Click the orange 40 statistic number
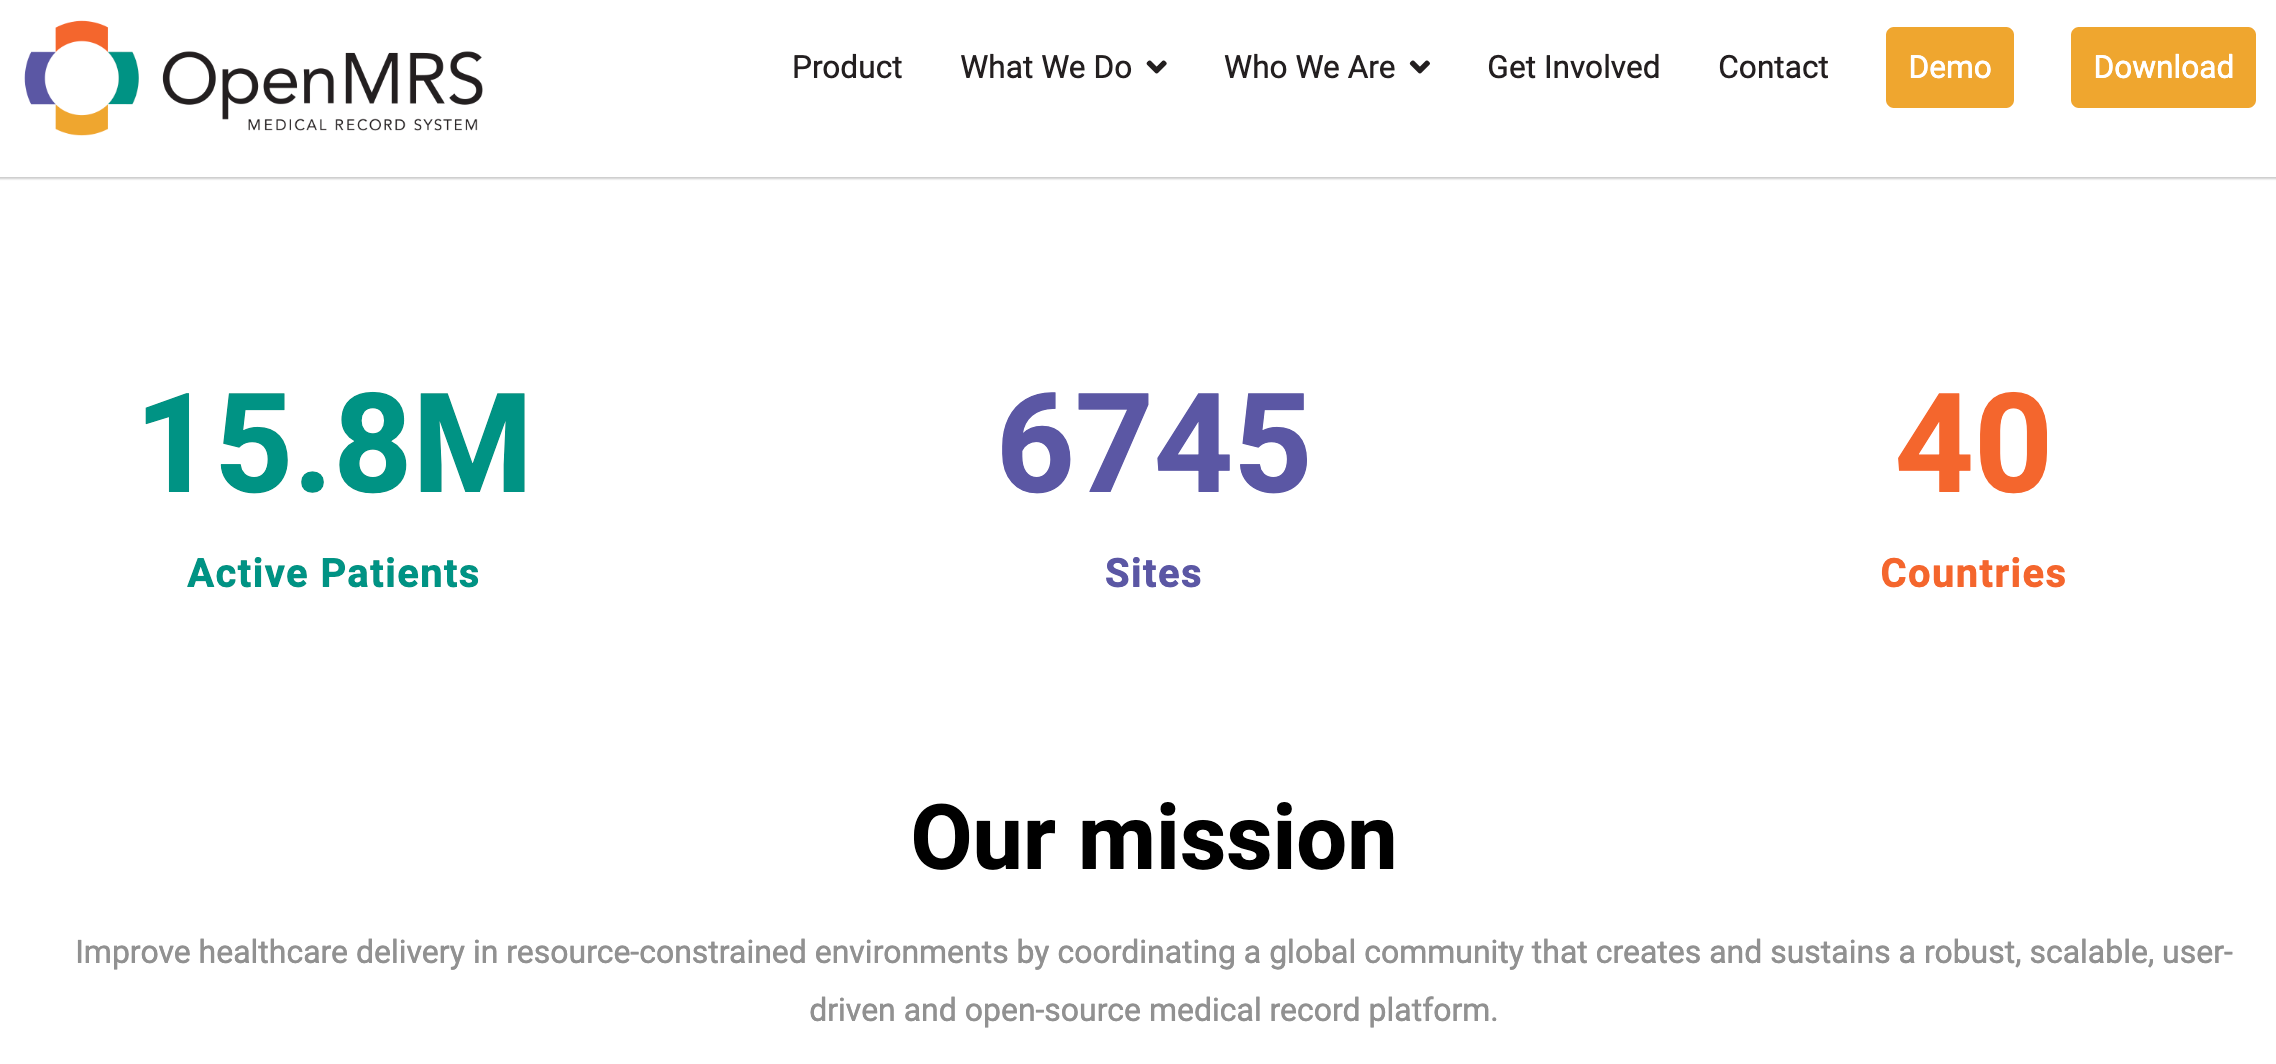Viewport: 2276px width, 1064px height. pyautogui.click(x=1973, y=443)
